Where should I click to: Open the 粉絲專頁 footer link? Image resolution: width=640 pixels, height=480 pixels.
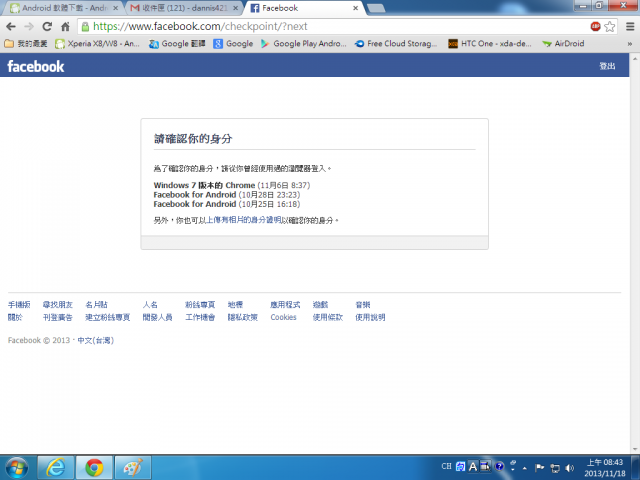click(200, 304)
